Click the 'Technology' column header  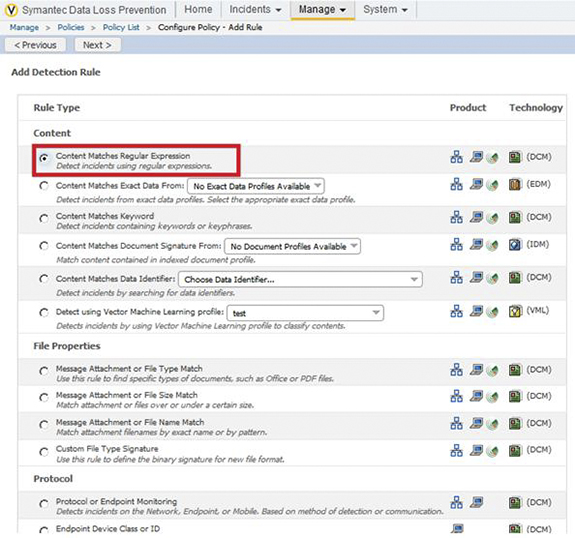536,108
